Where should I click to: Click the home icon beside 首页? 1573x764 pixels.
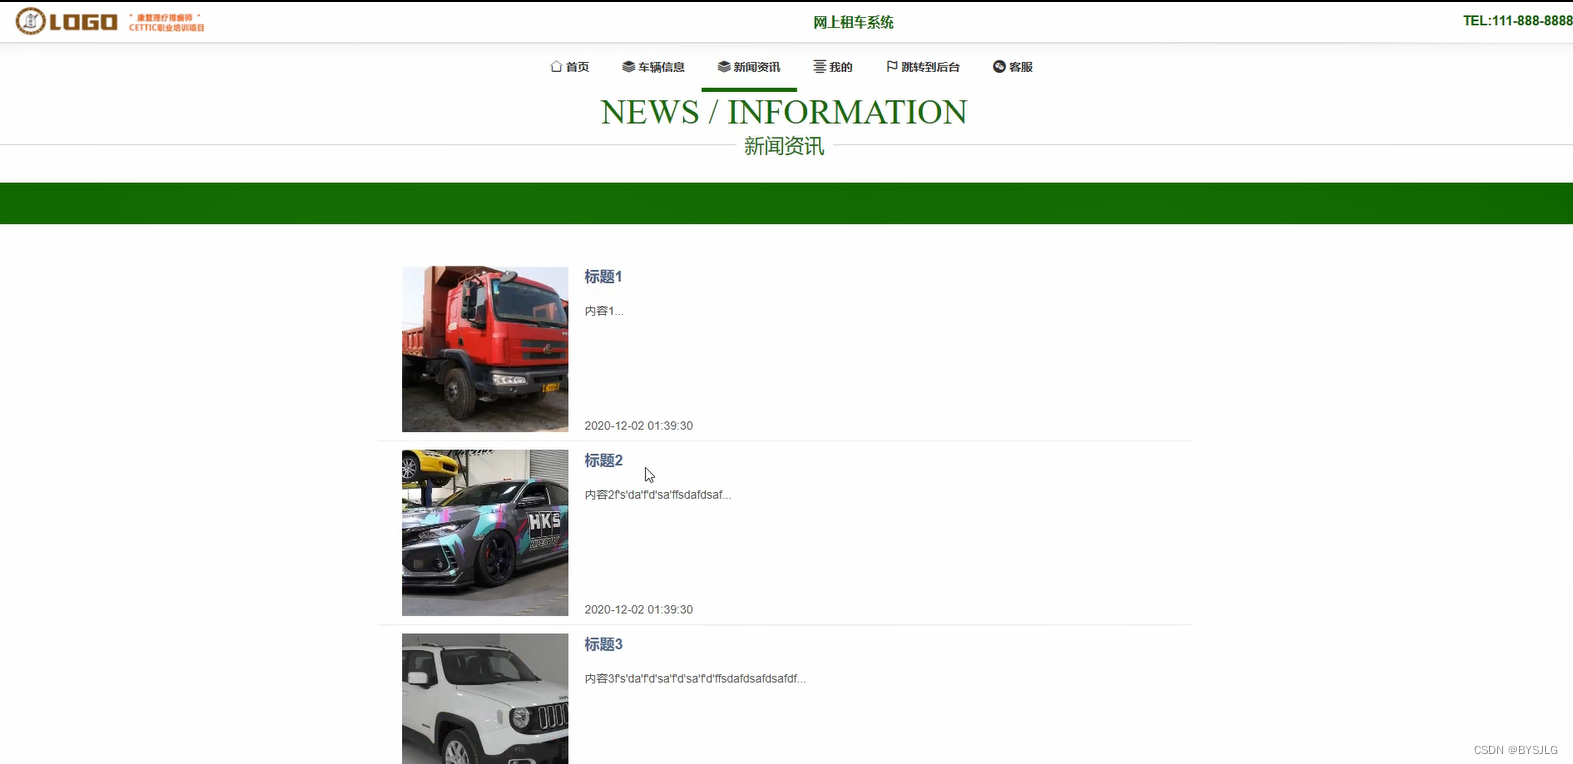click(556, 67)
